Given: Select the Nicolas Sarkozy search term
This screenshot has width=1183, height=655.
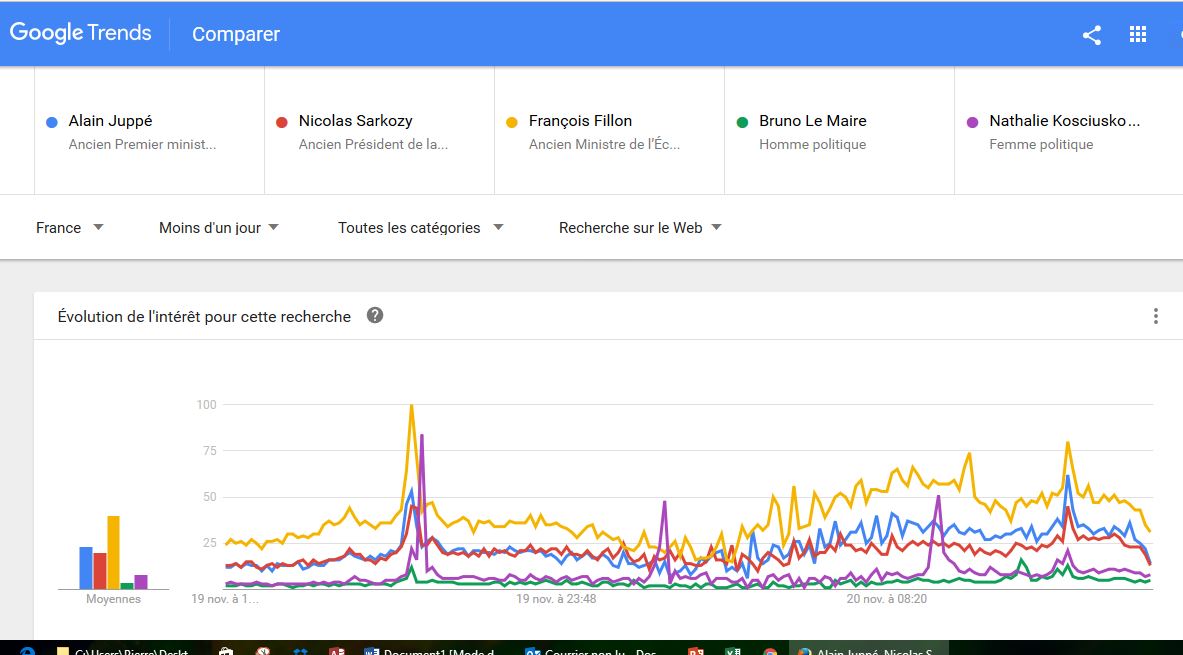Looking at the screenshot, I should pos(355,121).
